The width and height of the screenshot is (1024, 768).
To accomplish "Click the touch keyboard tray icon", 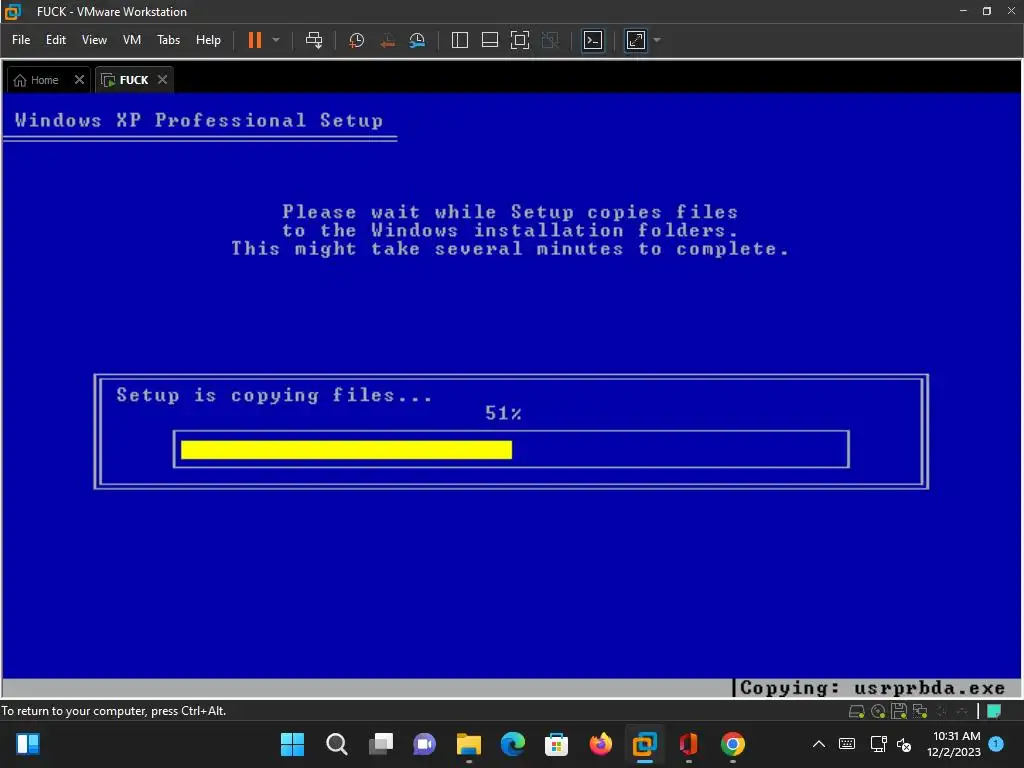I will (847, 744).
